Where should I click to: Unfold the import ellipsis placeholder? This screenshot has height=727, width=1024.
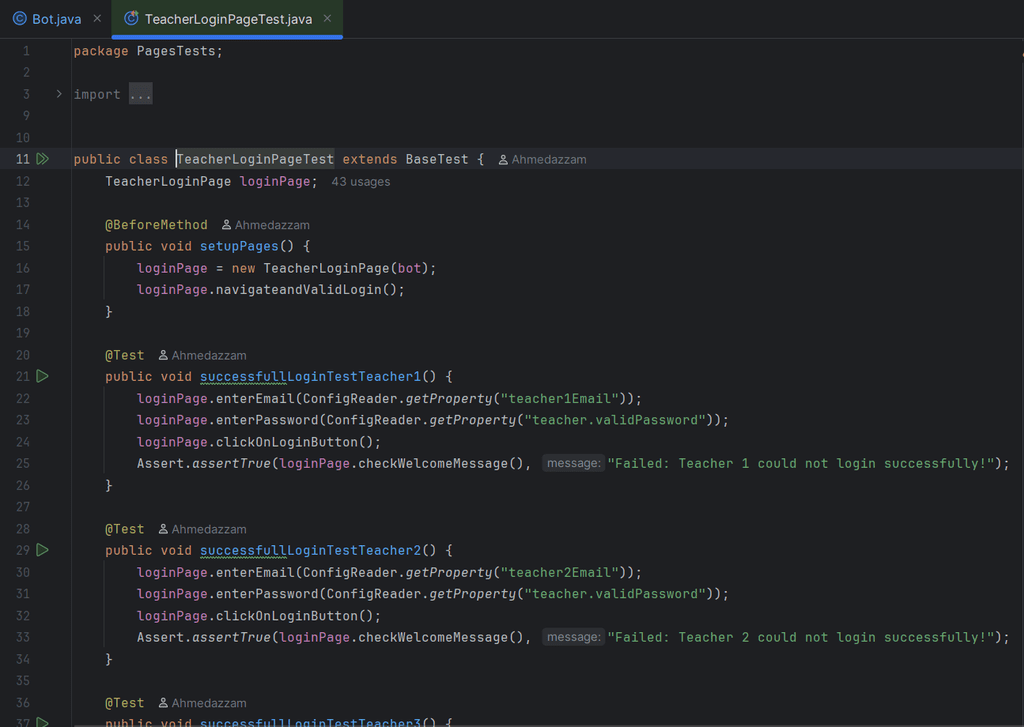point(140,94)
